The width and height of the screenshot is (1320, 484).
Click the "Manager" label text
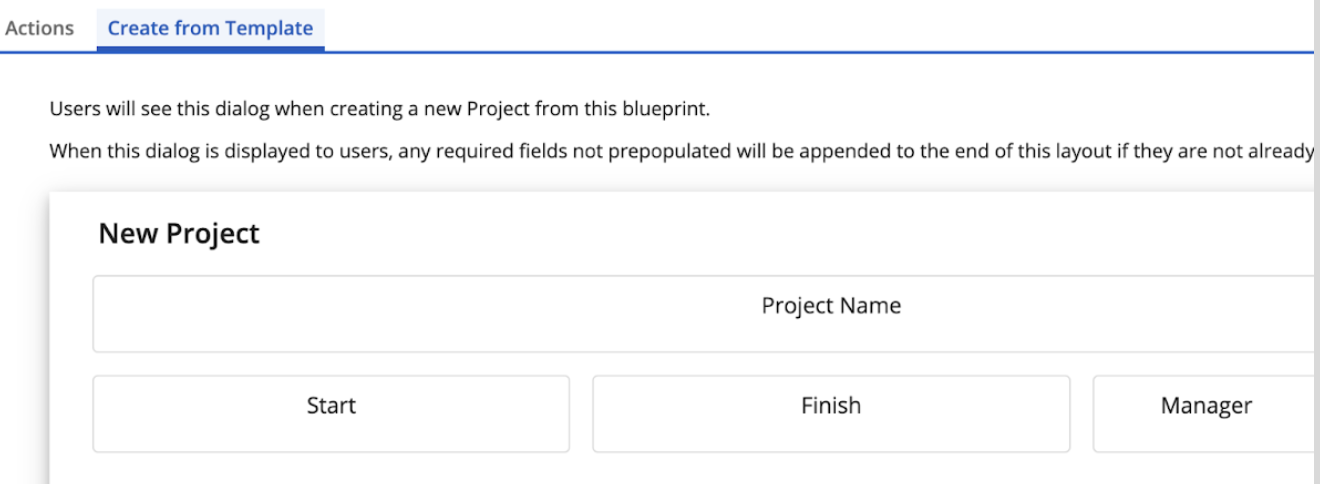1206,406
